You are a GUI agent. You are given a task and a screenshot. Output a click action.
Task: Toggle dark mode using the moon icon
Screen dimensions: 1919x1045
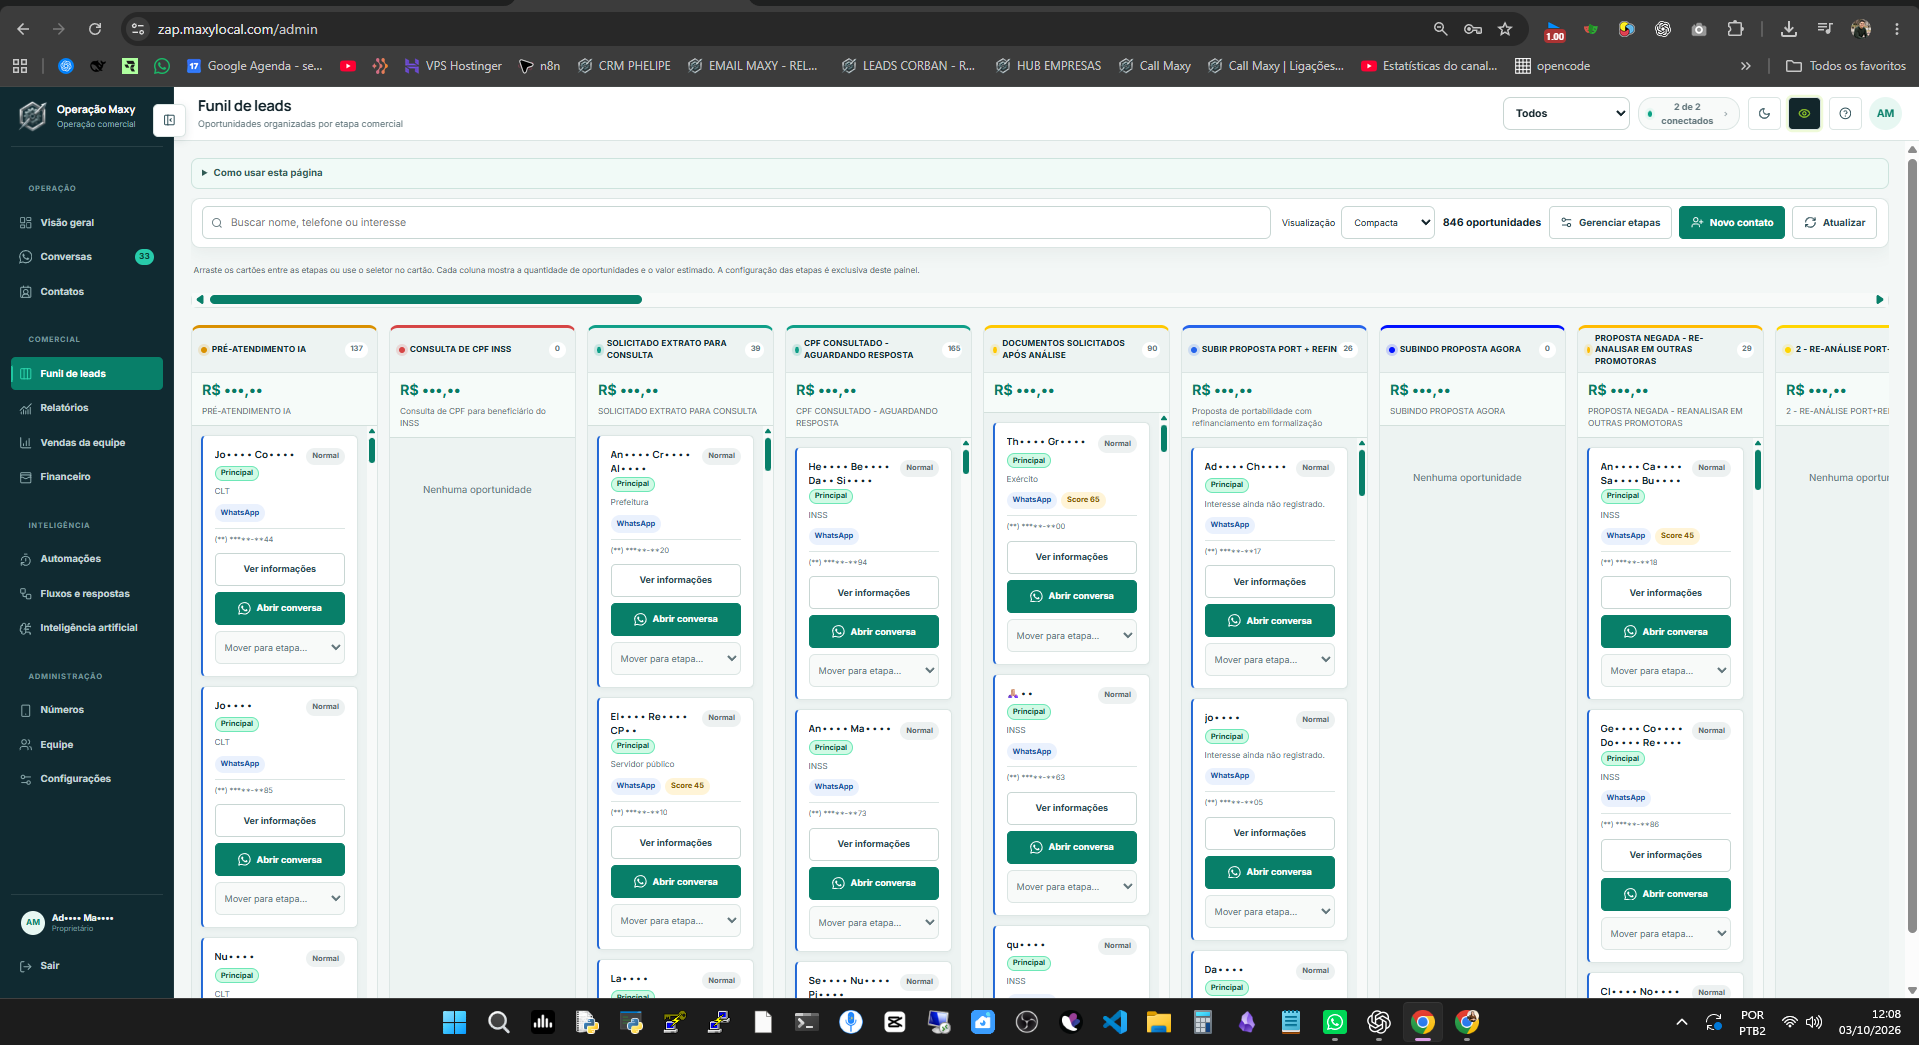point(1764,114)
